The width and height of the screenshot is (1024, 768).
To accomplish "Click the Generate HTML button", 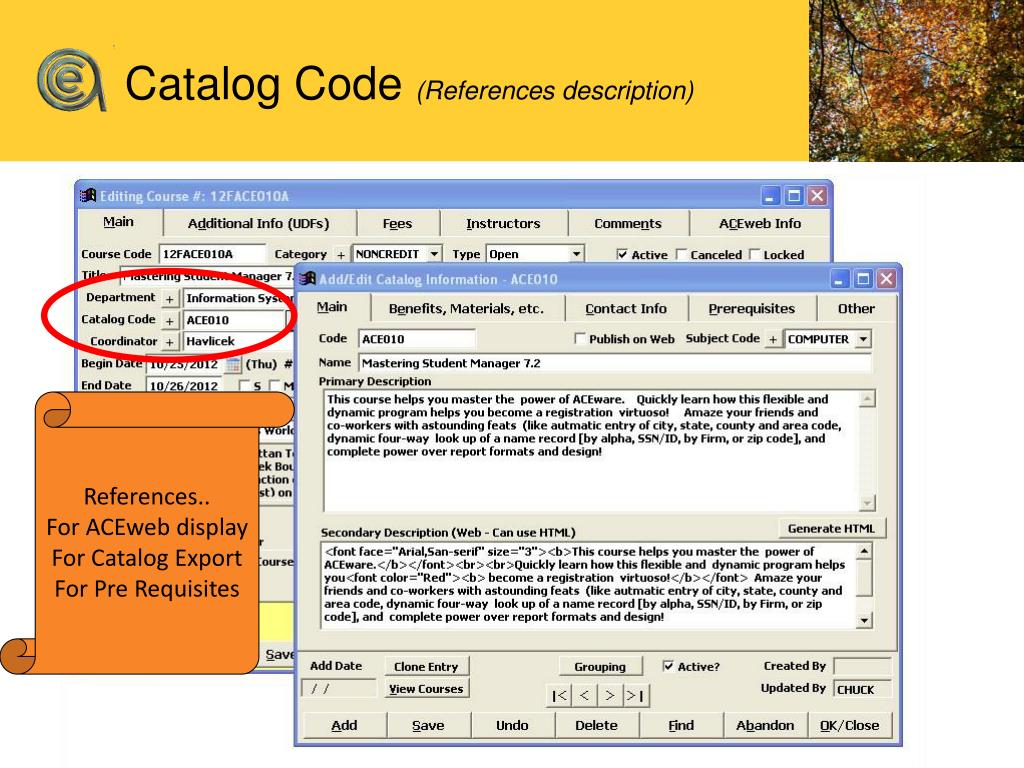I will (831, 528).
